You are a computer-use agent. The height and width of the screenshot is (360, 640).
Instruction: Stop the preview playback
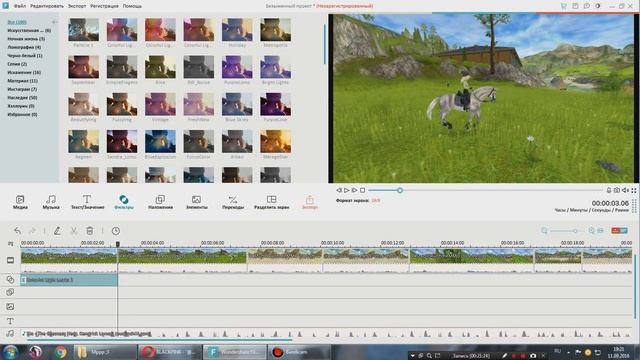click(x=362, y=190)
